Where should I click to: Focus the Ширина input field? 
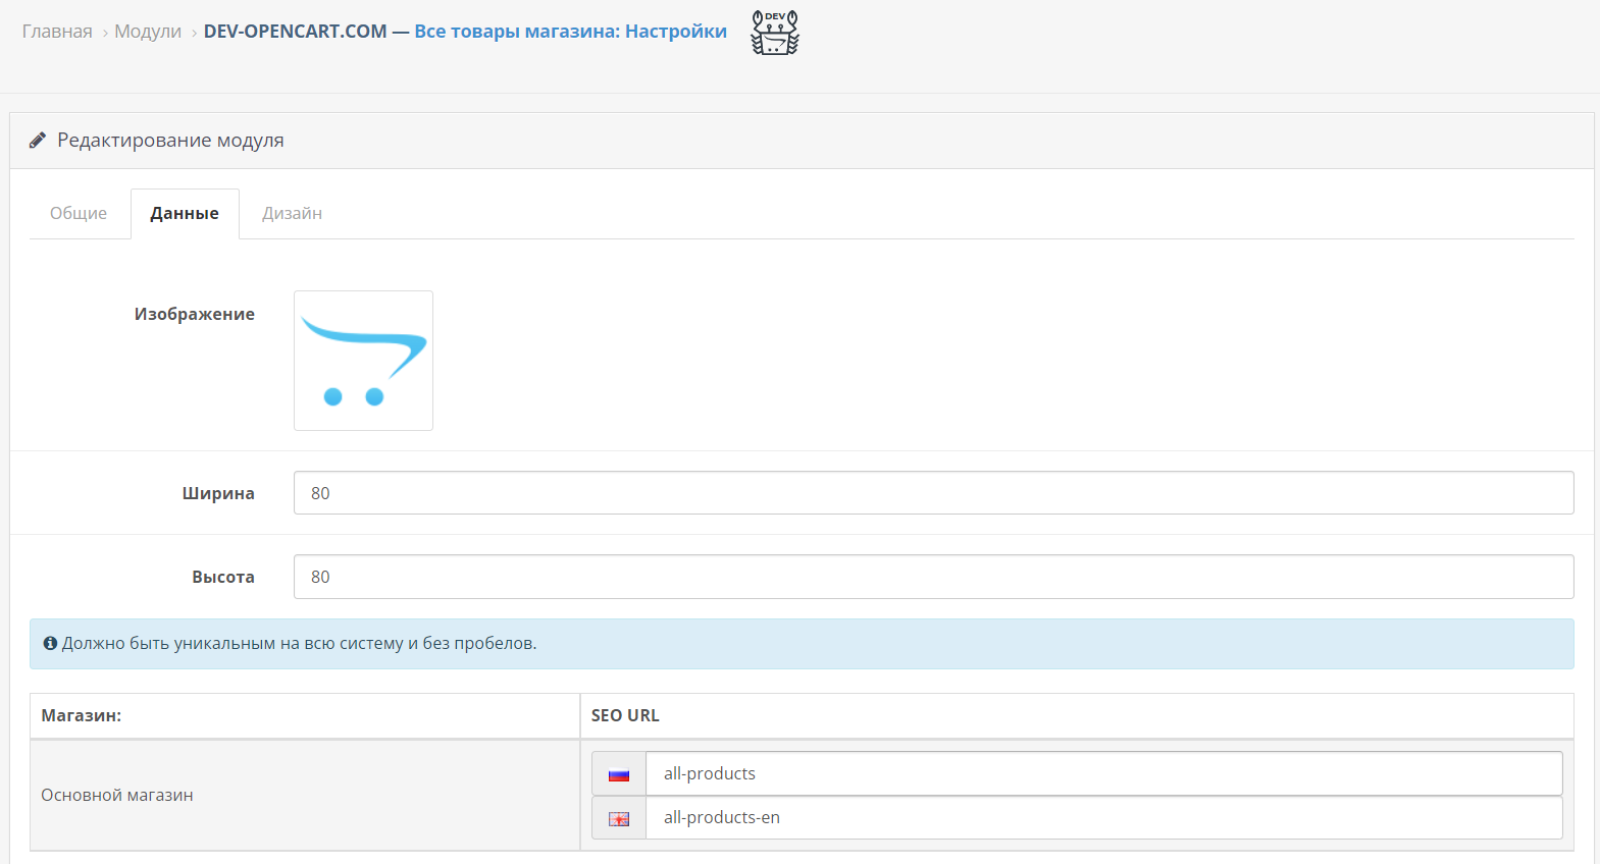pyautogui.click(x=933, y=493)
